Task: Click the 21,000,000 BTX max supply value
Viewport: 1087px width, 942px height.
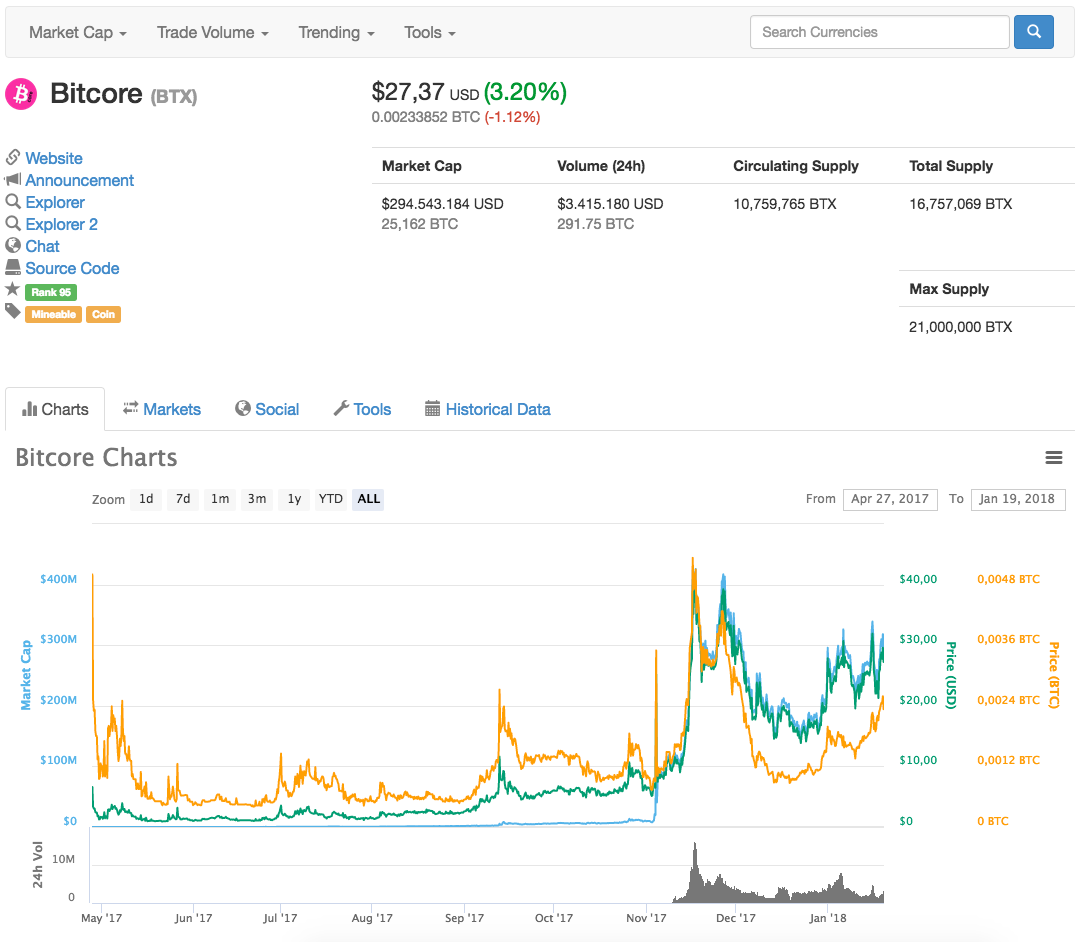Action: (961, 326)
